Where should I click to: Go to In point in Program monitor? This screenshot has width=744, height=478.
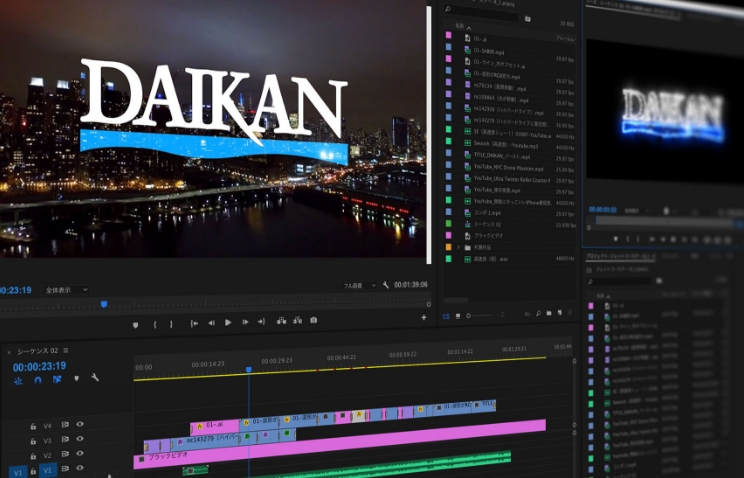194,323
